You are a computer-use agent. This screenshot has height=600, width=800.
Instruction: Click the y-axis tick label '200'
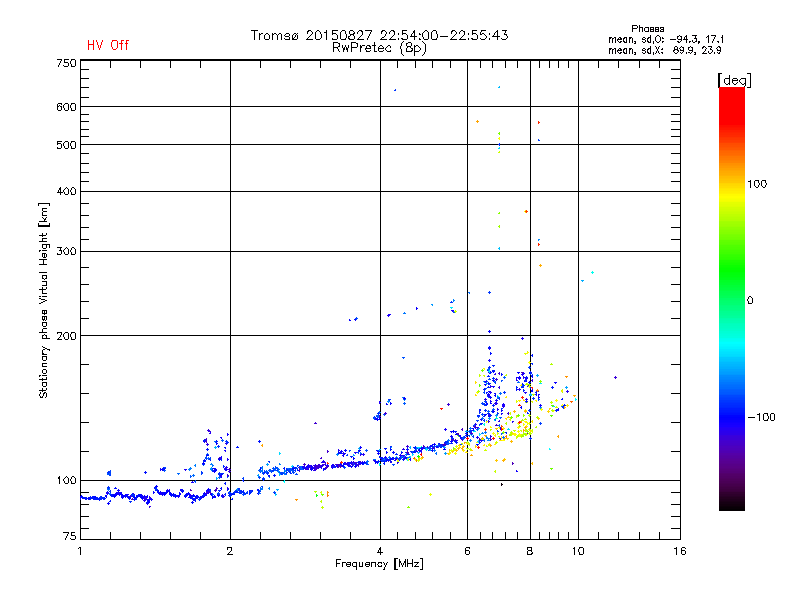(66, 336)
